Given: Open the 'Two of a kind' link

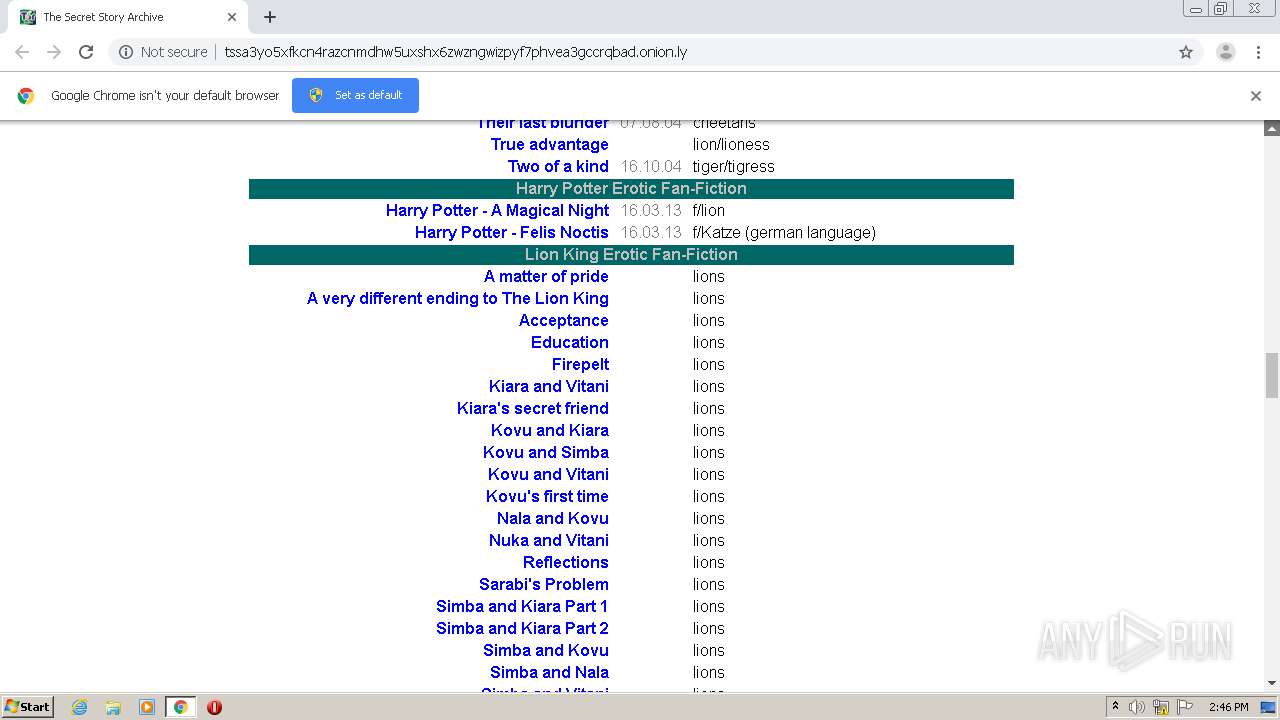Looking at the screenshot, I should tap(558, 166).
